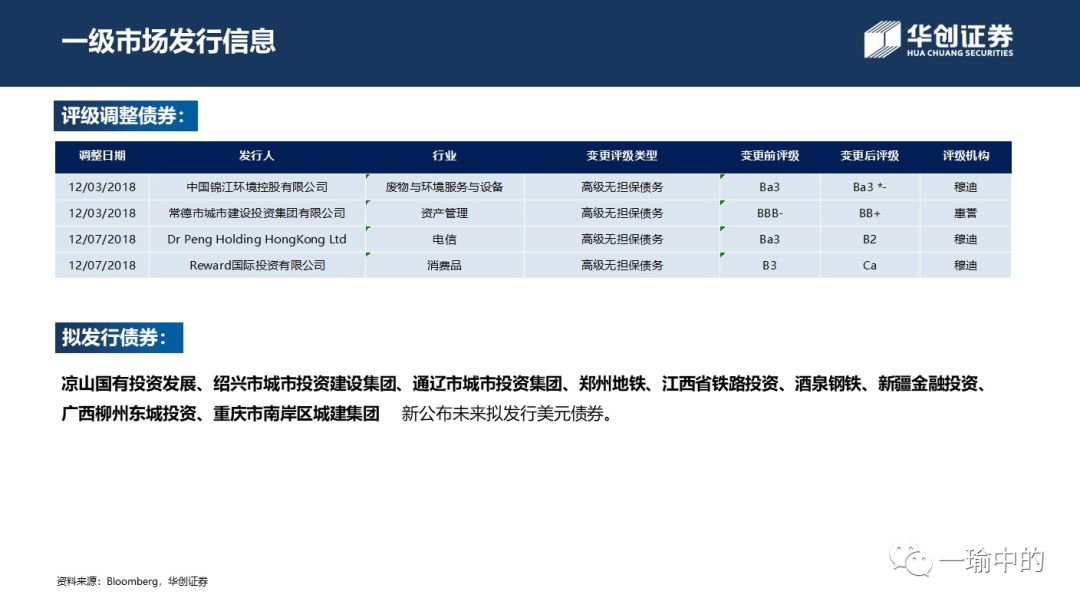Screen dimensions: 1080x608
Task: Select the 行业 column header
Action: coord(444,156)
